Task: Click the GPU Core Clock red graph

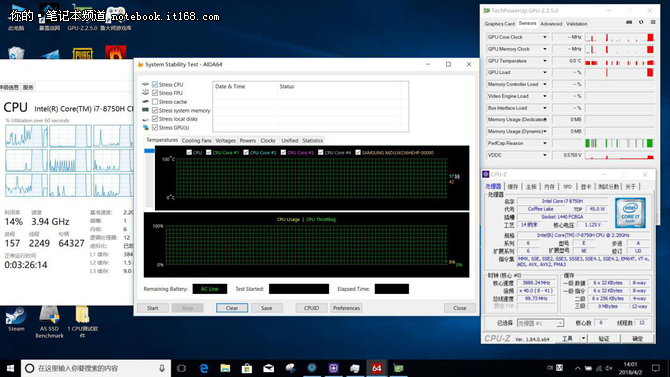Action: 620,37
